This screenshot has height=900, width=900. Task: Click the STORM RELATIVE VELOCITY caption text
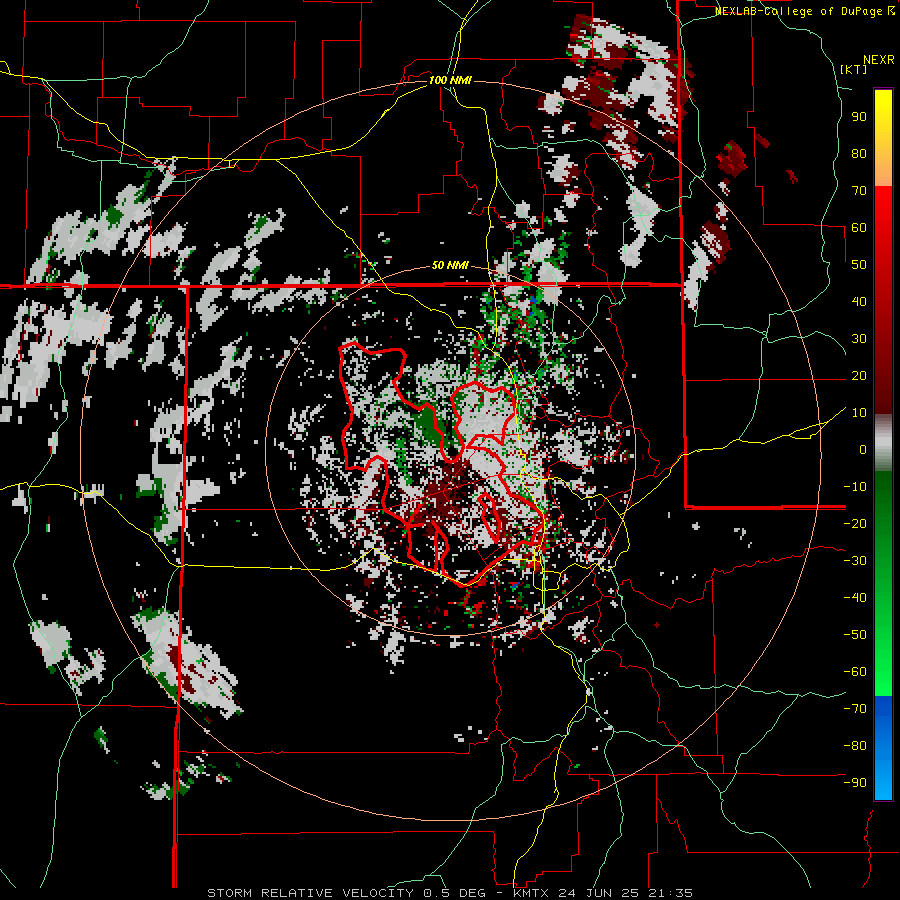(310, 893)
